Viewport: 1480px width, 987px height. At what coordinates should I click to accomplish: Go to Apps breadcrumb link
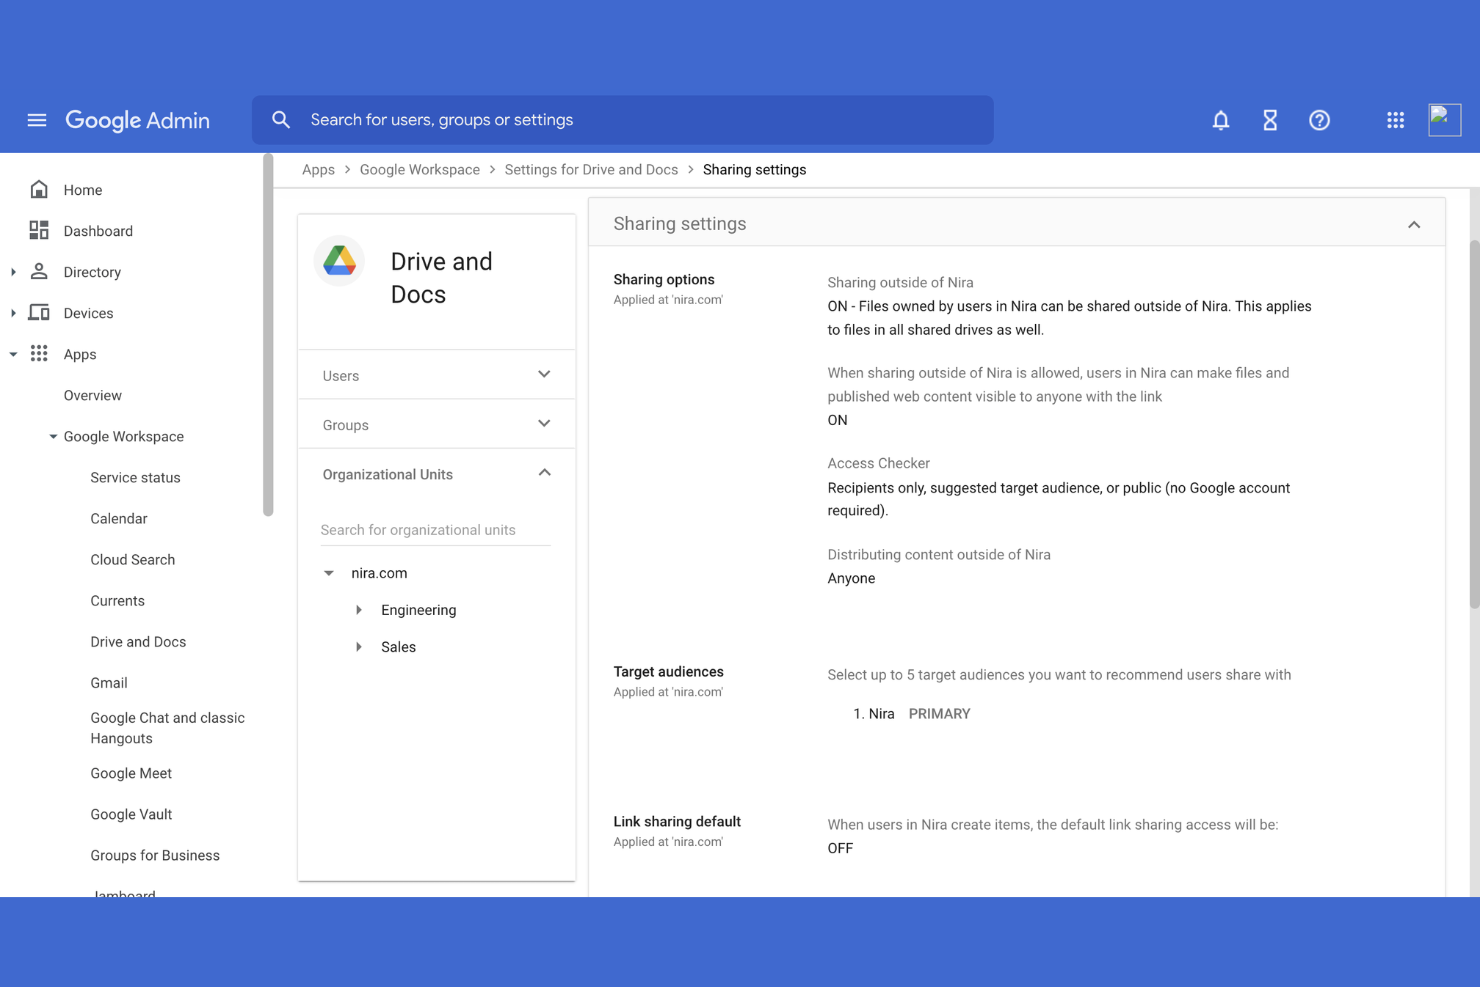coord(318,170)
